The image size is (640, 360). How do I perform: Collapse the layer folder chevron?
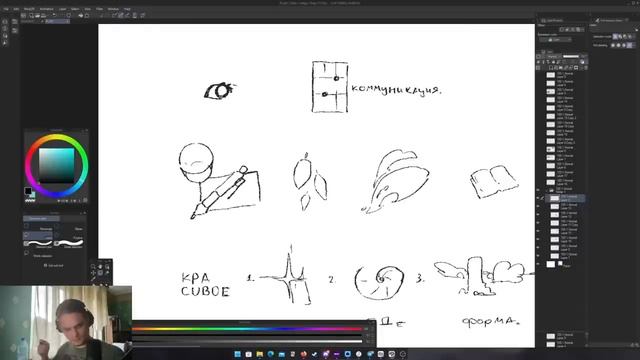(547, 190)
